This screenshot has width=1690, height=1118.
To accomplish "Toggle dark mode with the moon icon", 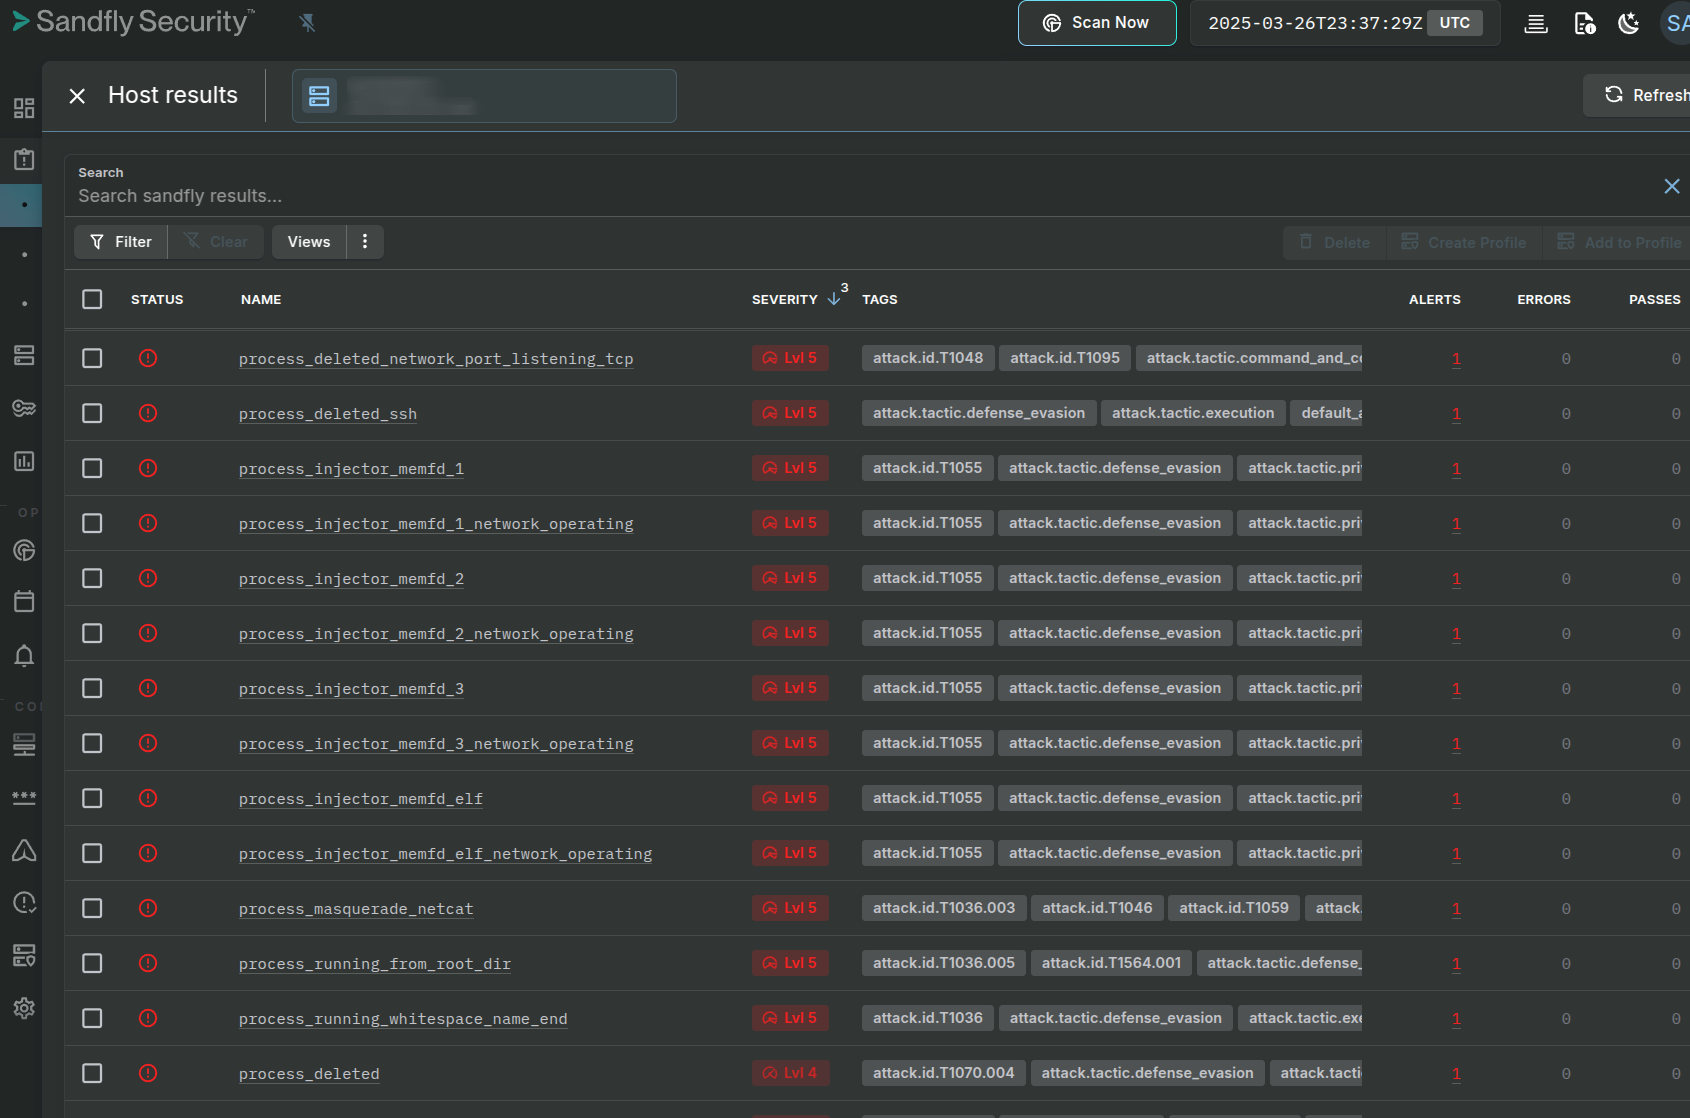I will (x=1628, y=22).
